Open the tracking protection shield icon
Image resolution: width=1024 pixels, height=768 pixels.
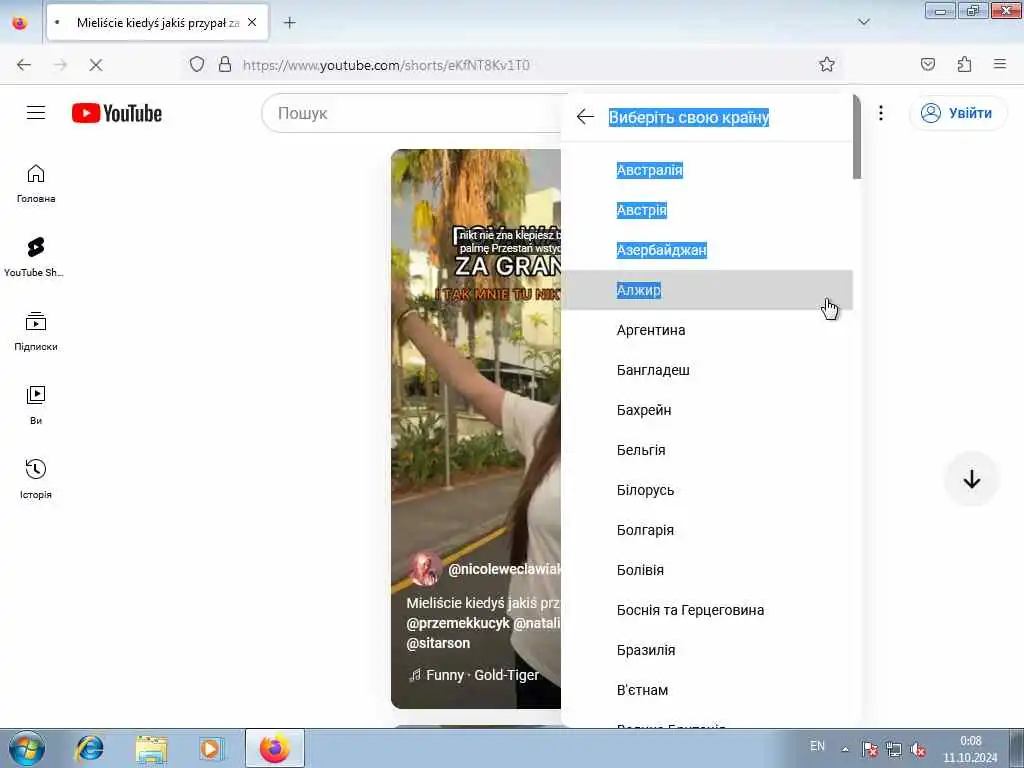(197, 65)
